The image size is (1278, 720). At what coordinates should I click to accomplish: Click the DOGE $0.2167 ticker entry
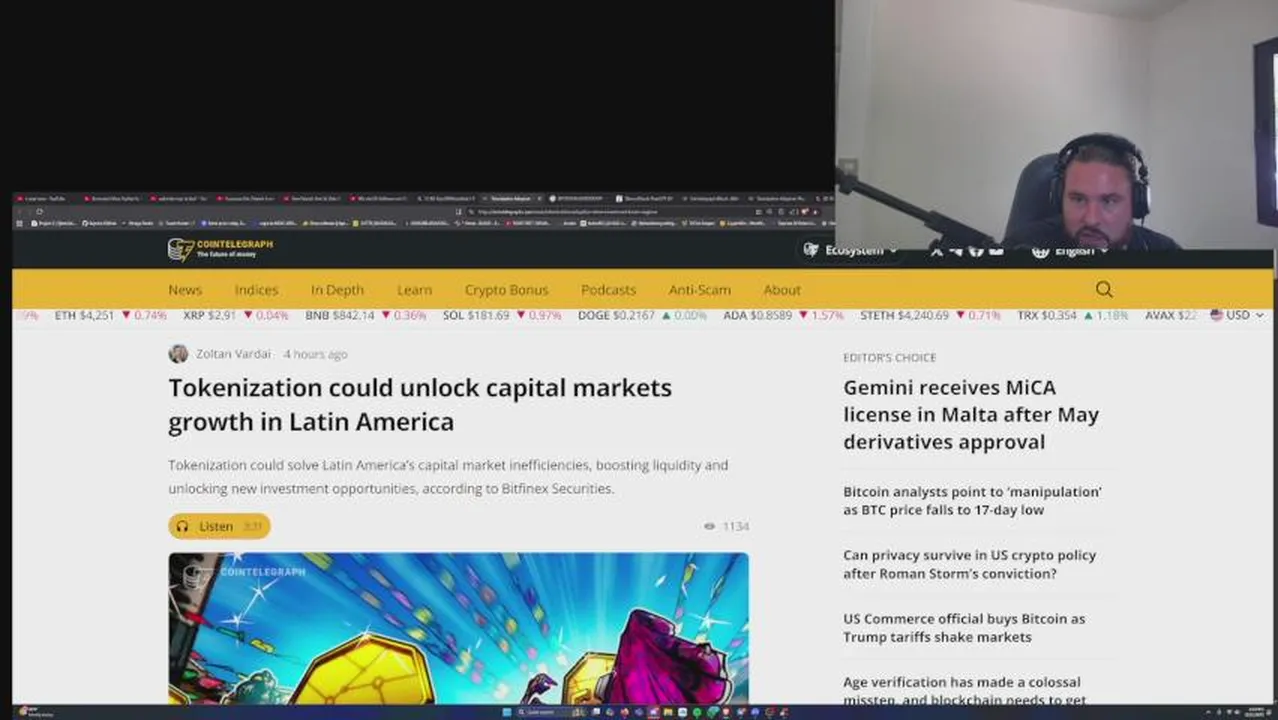pos(642,315)
